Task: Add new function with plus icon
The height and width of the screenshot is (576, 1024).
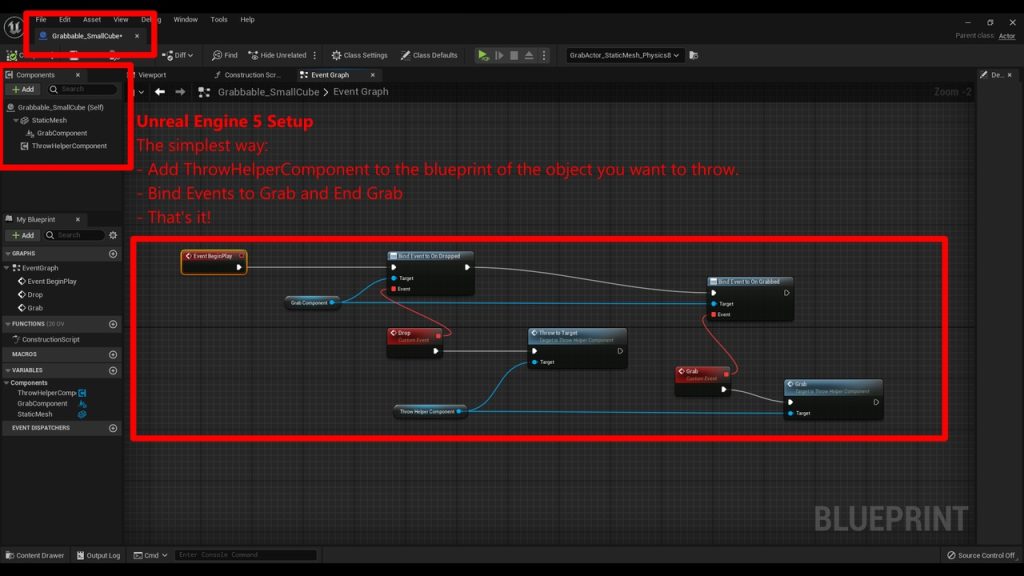Action: point(113,324)
